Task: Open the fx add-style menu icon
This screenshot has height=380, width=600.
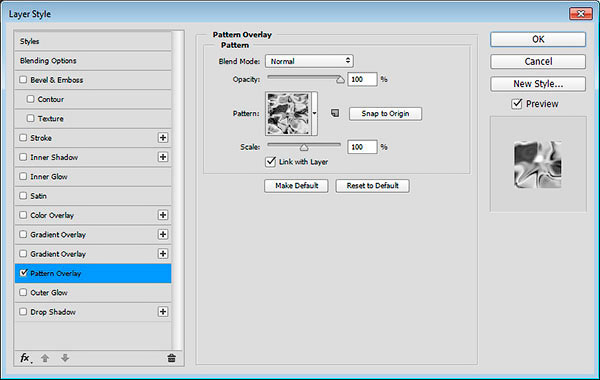Action: click(25, 358)
